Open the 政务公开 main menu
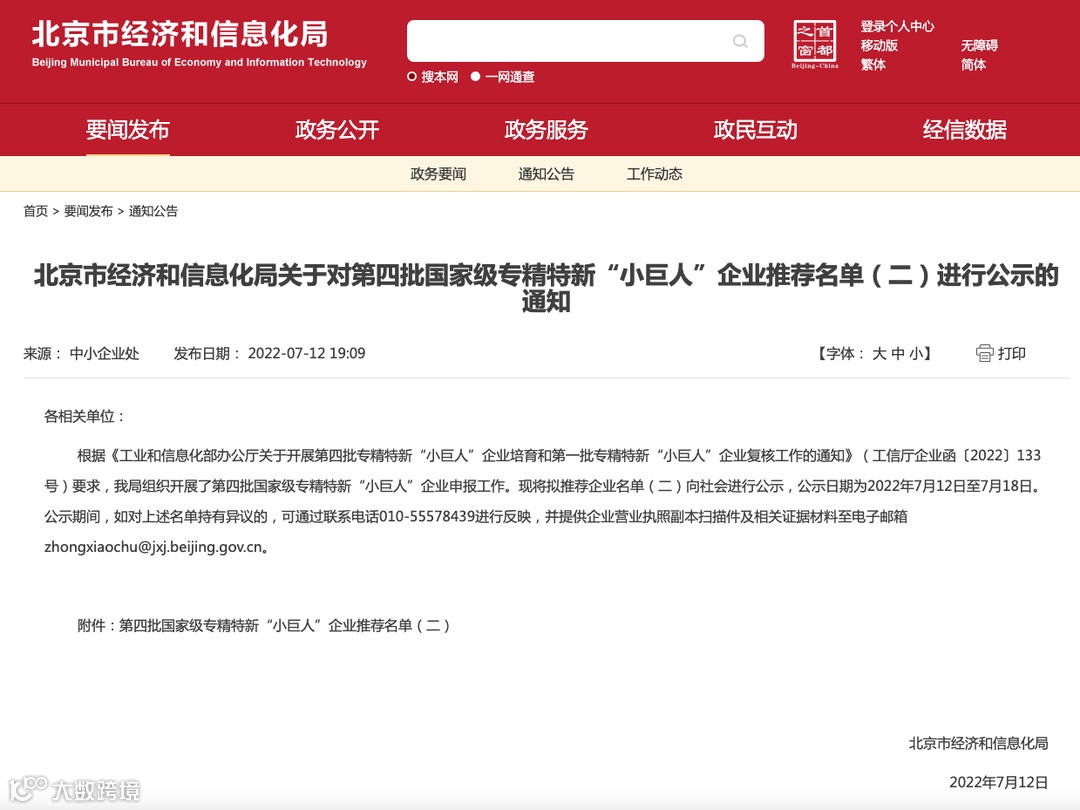Viewport: 1080px width, 810px height. point(337,129)
